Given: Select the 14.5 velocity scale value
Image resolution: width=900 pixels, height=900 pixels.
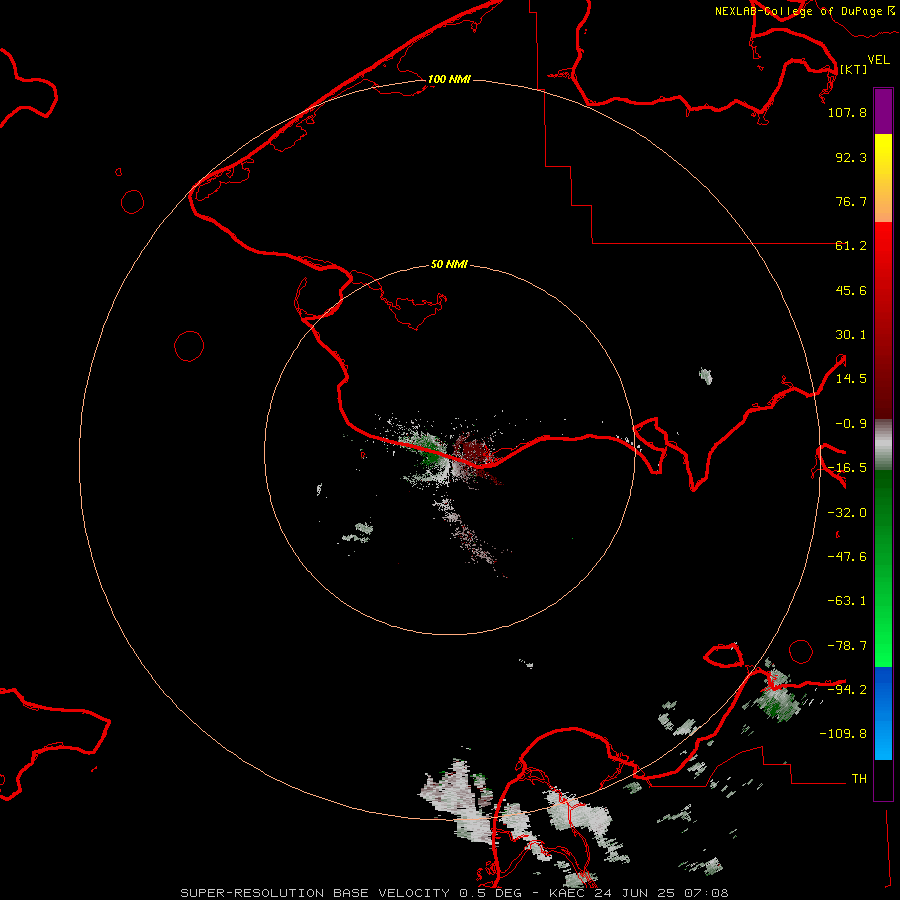Looking at the screenshot, I should click(x=851, y=379).
